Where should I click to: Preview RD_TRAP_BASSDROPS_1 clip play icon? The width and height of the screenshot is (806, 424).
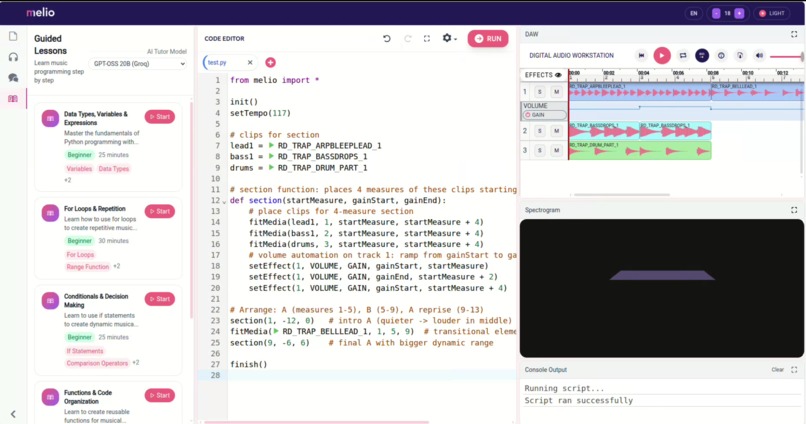[x=271, y=156]
